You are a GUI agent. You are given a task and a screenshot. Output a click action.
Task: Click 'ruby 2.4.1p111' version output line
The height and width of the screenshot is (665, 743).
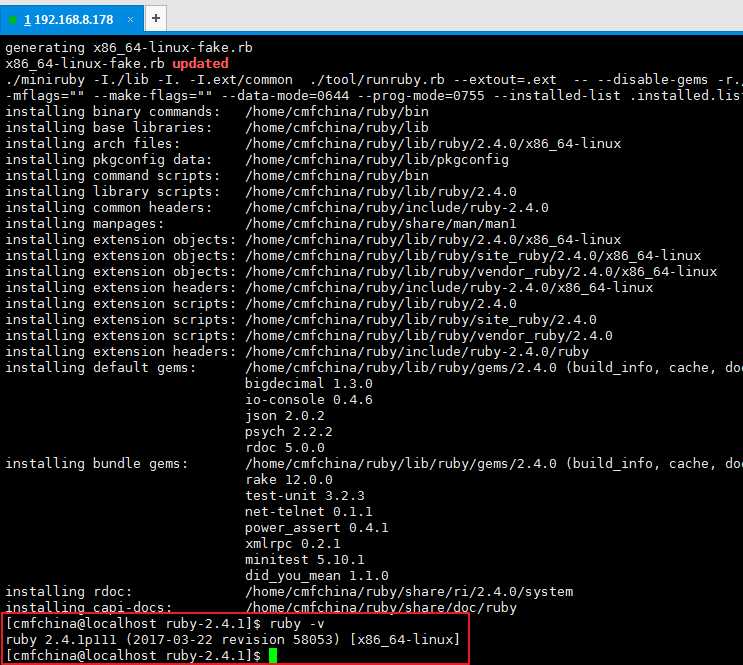click(x=232, y=640)
